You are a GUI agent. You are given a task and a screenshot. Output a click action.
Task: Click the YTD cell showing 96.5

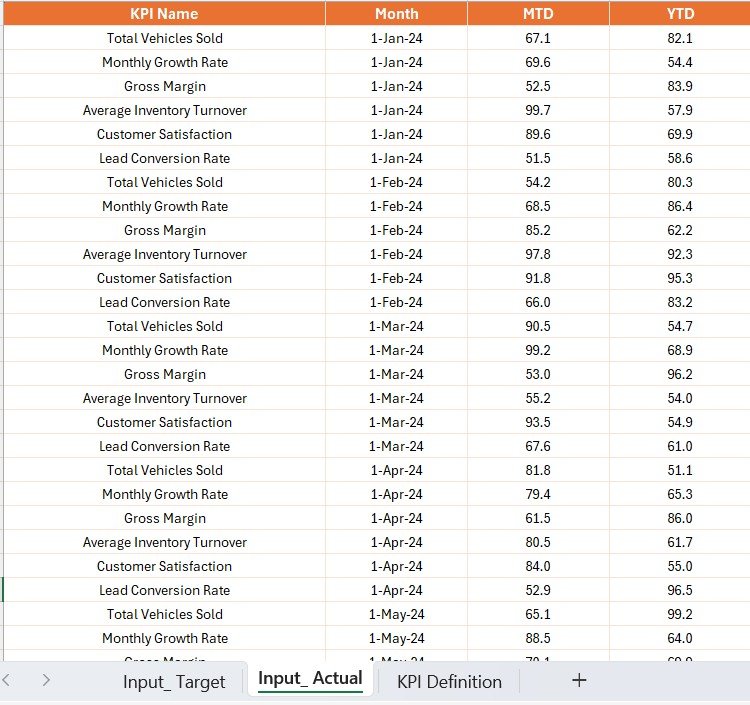point(680,590)
